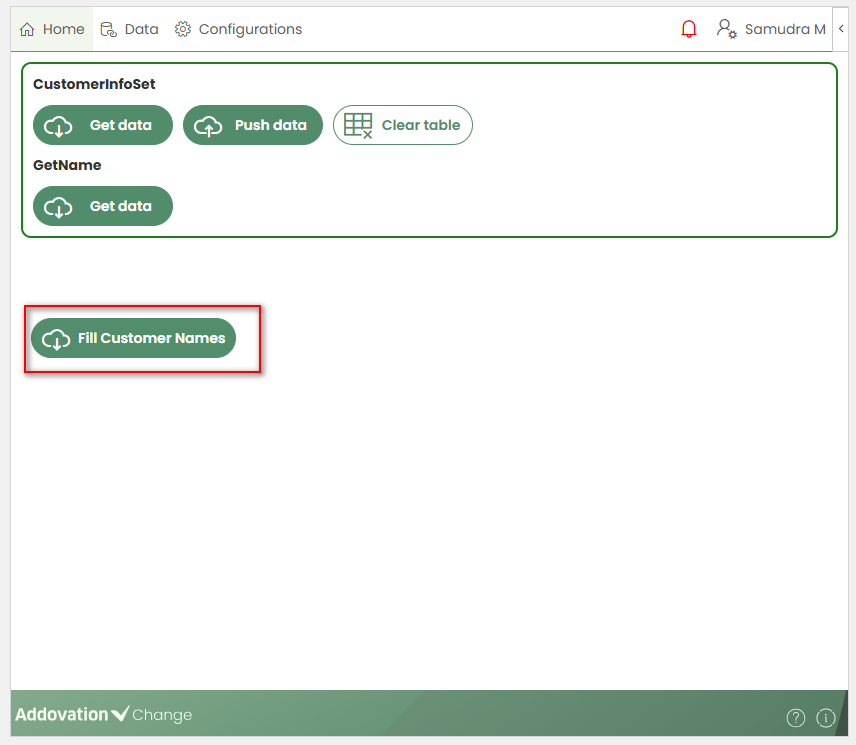The image size is (856, 745).
Task: Click the Addovation Change logo
Action: tap(103, 714)
